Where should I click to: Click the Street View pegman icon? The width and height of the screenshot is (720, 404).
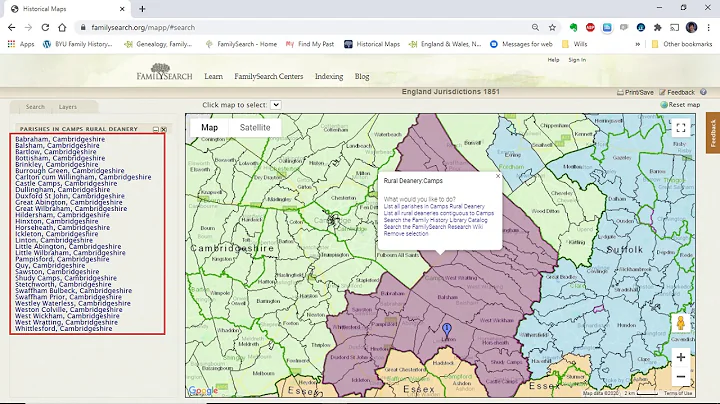click(x=681, y=323)
